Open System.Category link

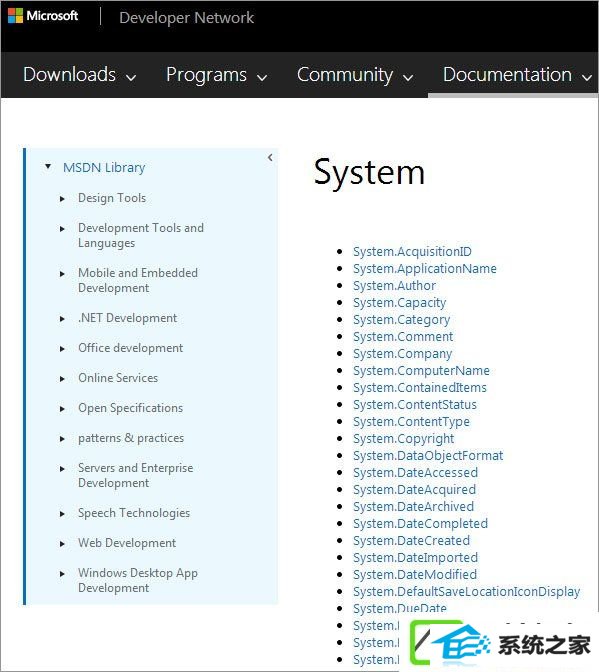pos(401,320)
